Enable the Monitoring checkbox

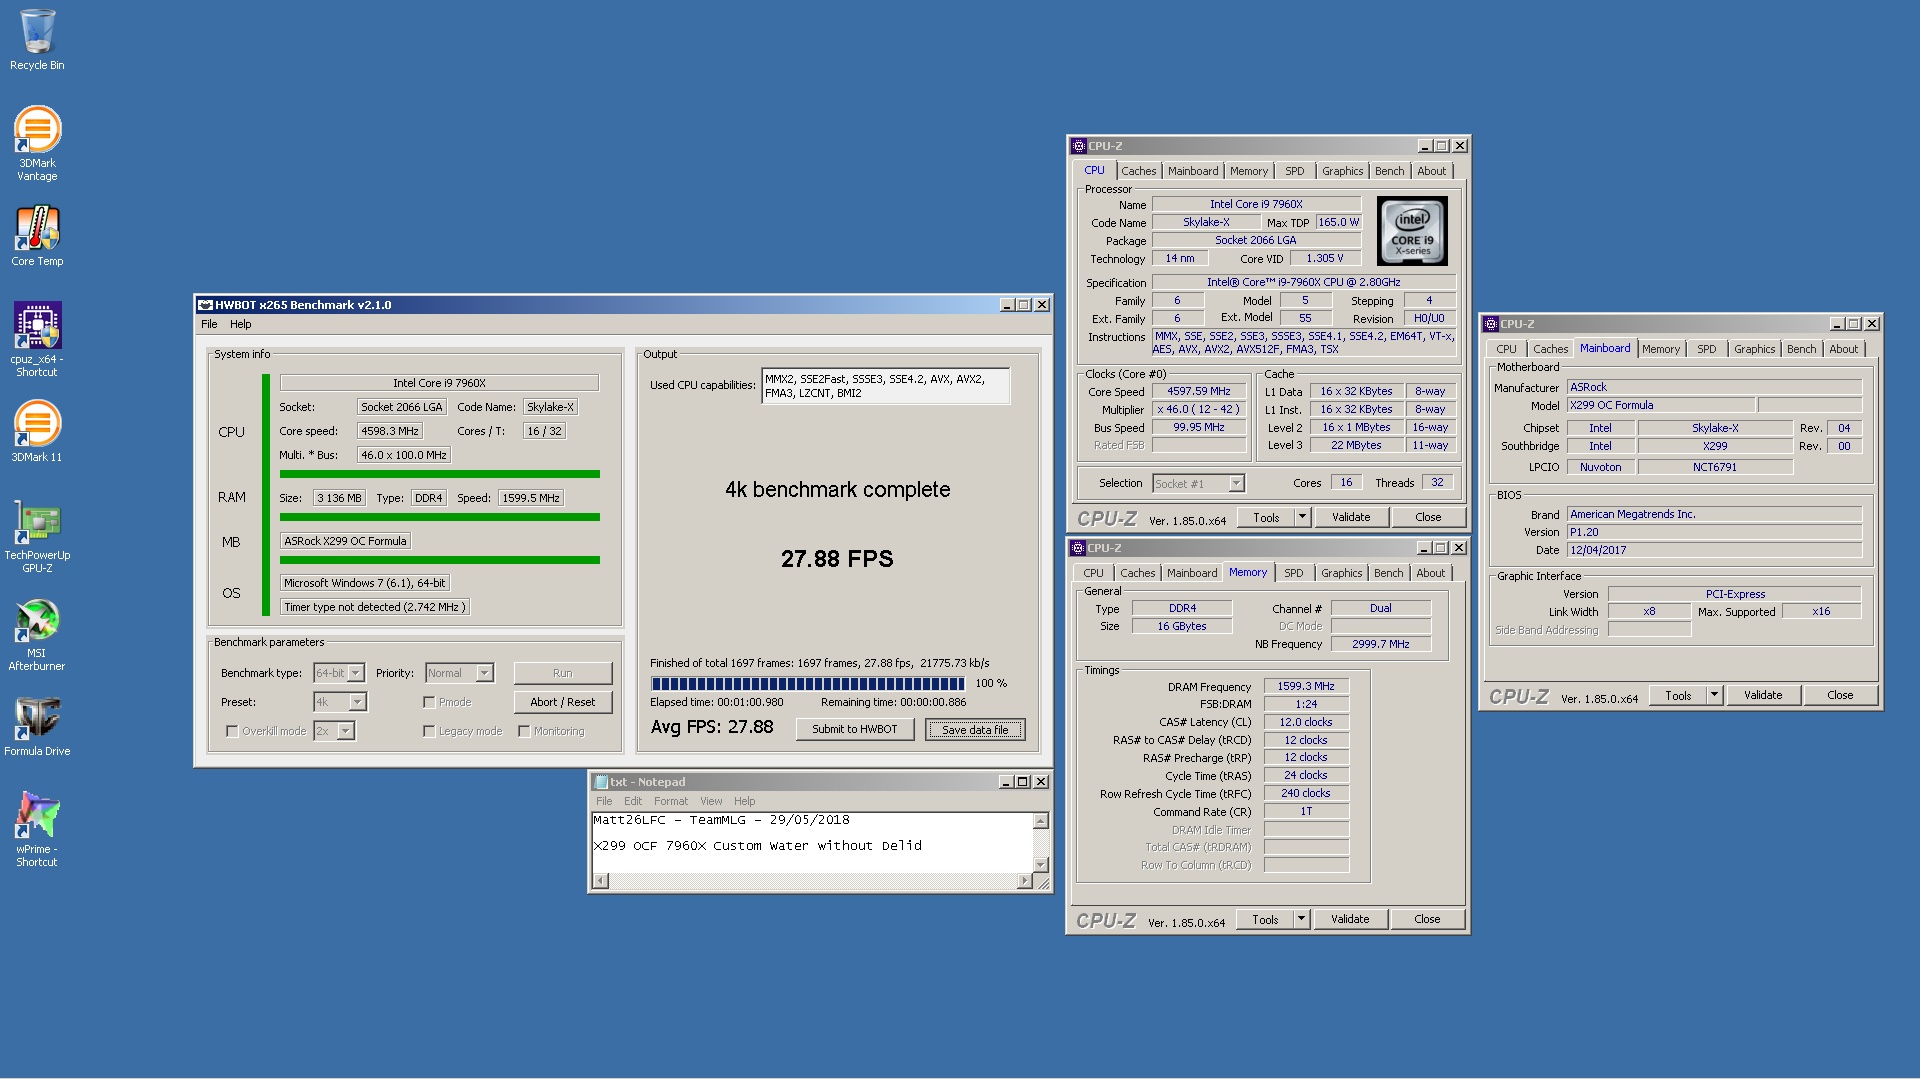[524, 731]
